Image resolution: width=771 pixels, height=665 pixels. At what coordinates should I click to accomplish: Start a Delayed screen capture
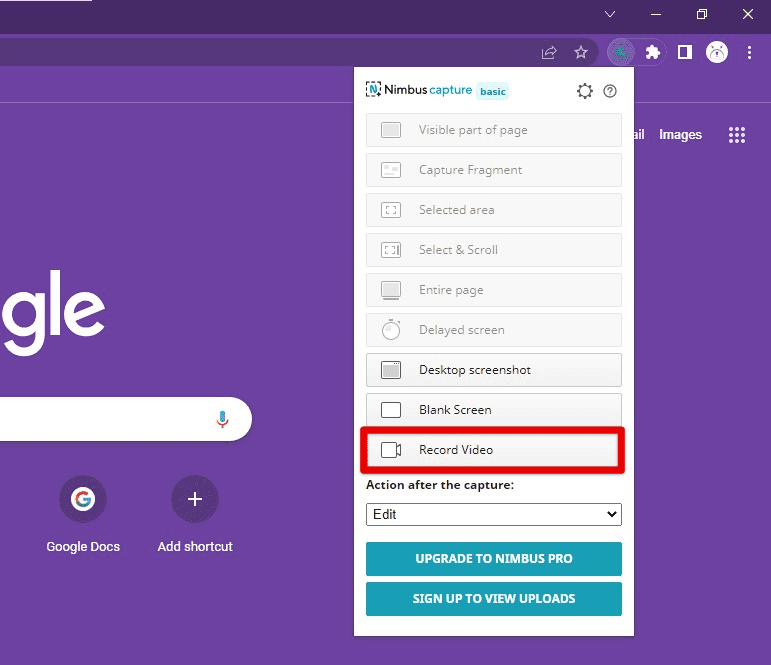click(494, 330)
